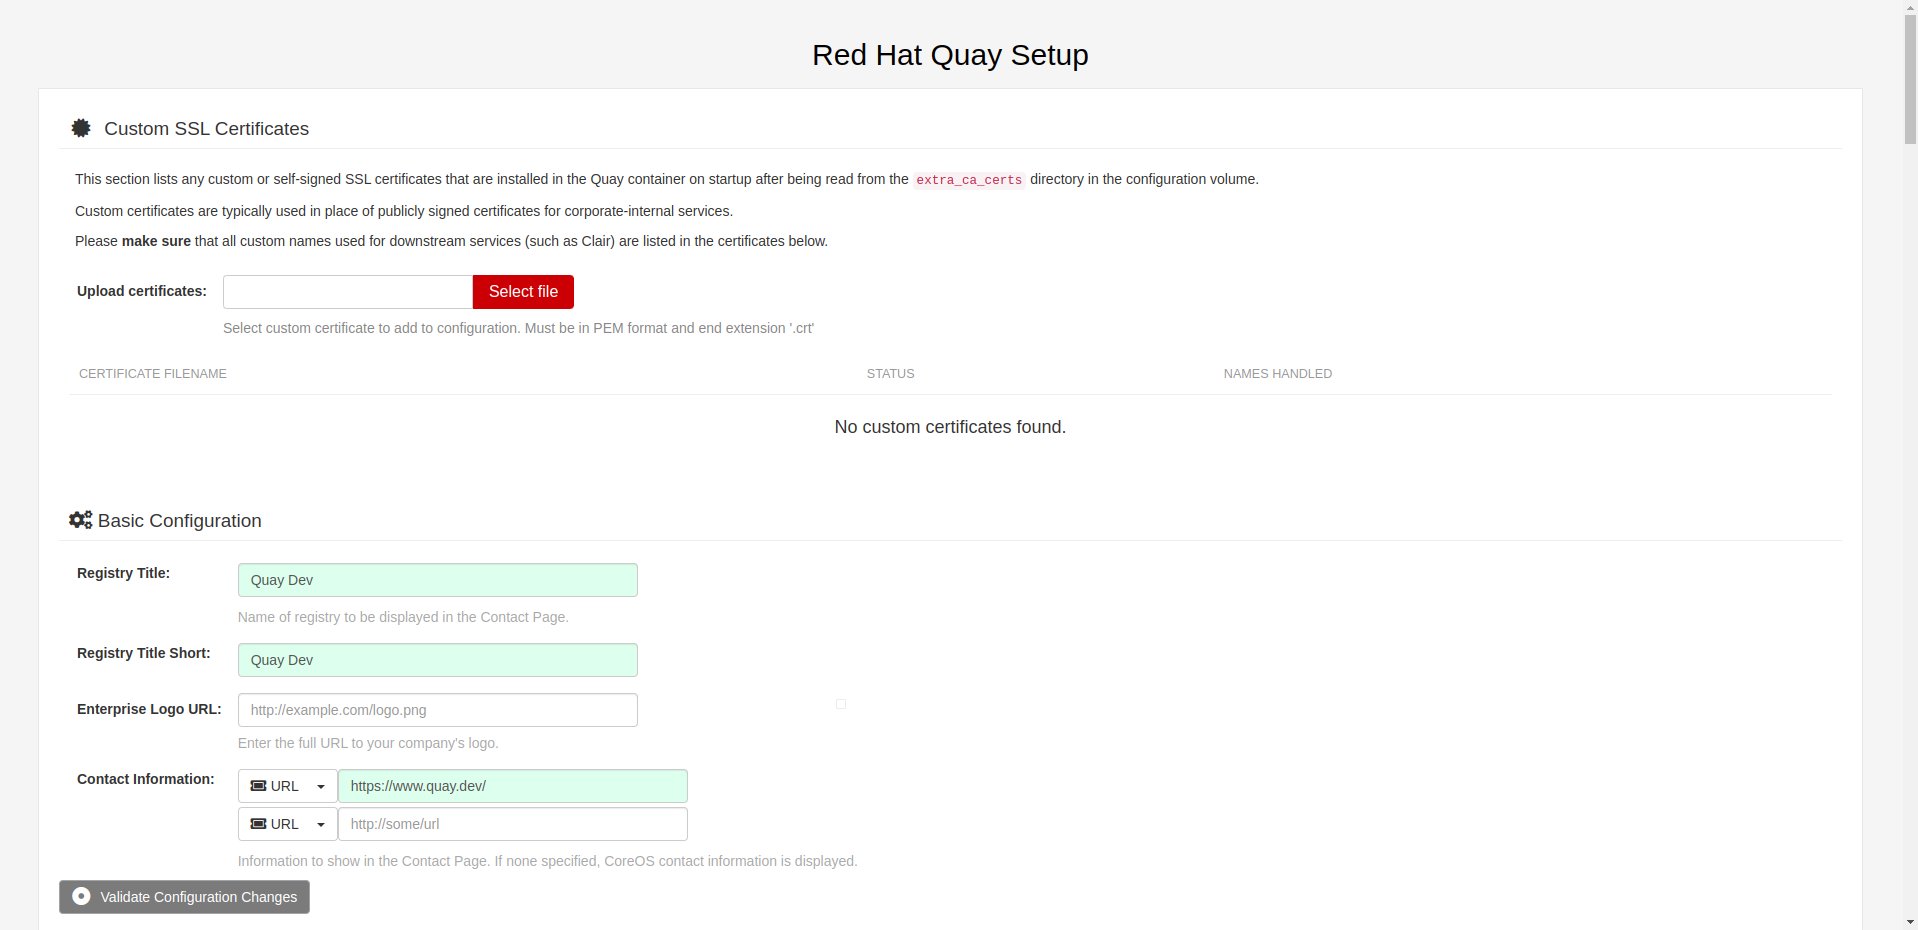This screenshot has width=1918, height=930.
Task: Click the Basic Configuration section header
Action: pyautogui.click(x=179, y=520)
